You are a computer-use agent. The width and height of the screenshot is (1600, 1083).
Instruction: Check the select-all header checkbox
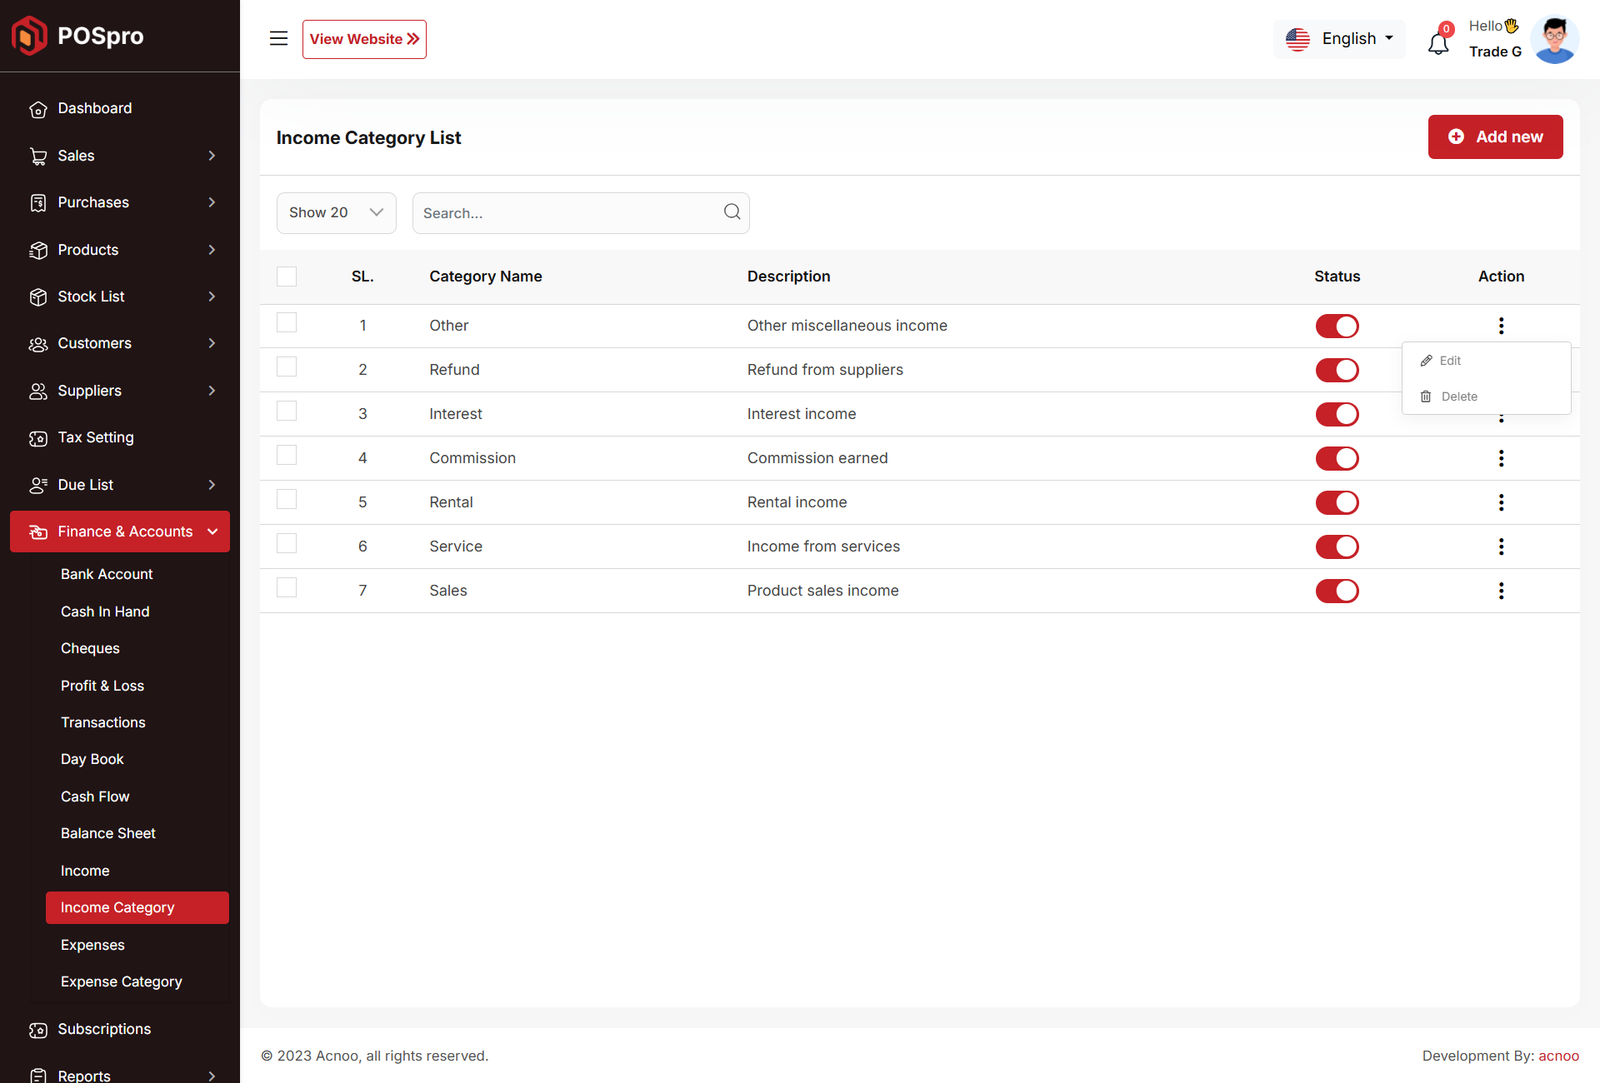[x=287, y=277]
